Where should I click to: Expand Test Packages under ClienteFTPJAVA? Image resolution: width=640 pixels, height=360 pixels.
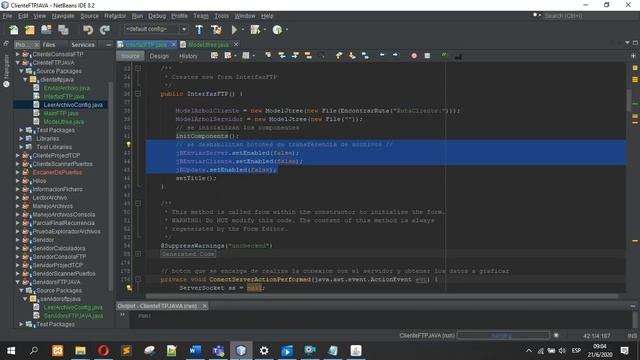point(21,130)
